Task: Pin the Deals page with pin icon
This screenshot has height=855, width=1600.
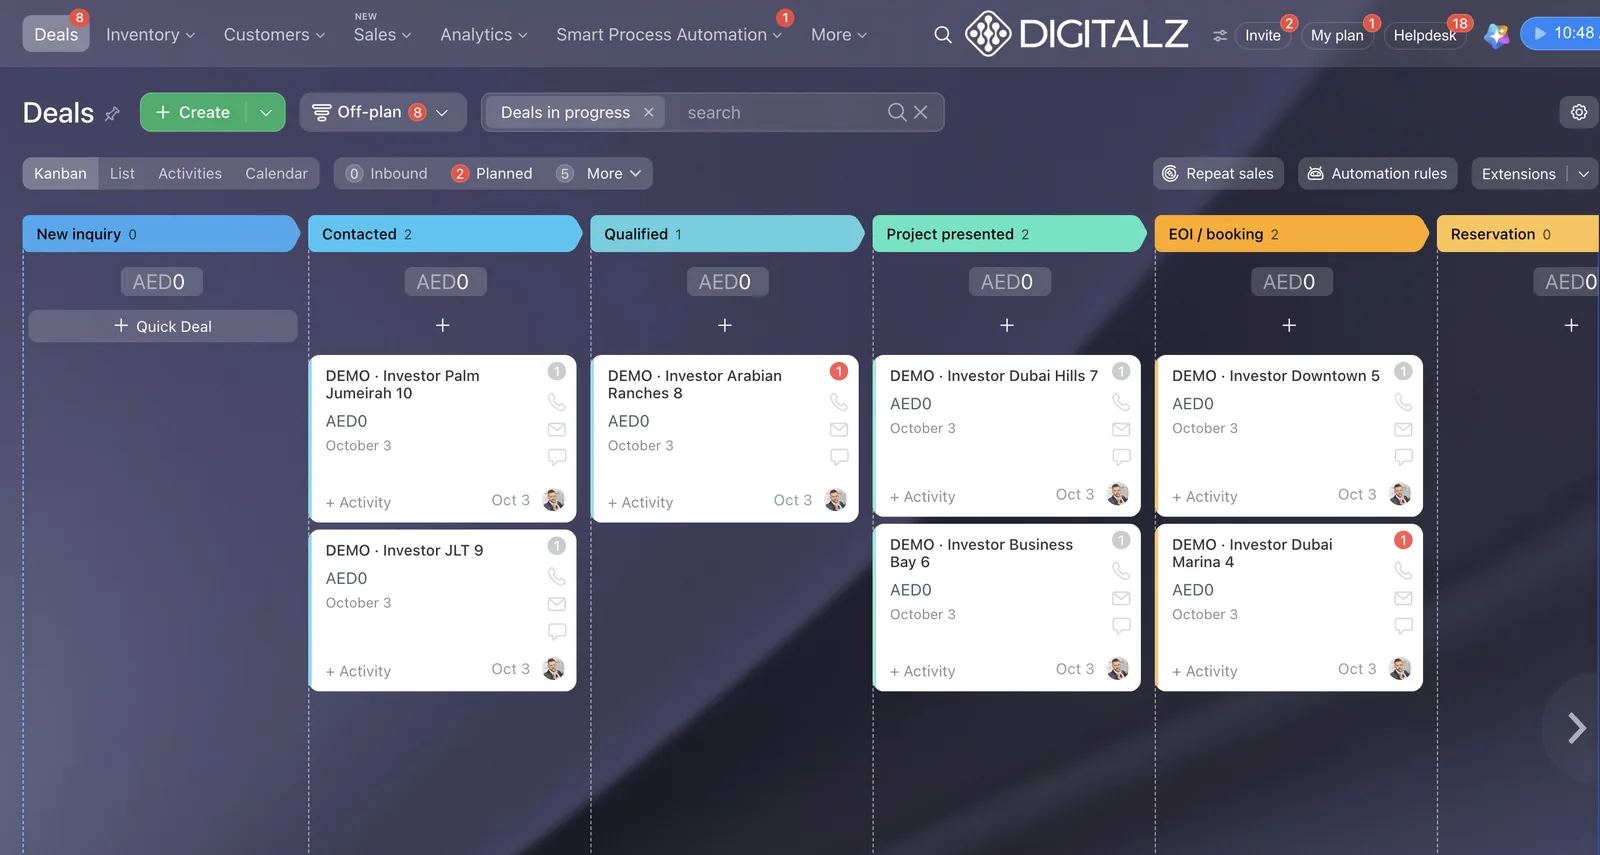Action: (112, 114)
